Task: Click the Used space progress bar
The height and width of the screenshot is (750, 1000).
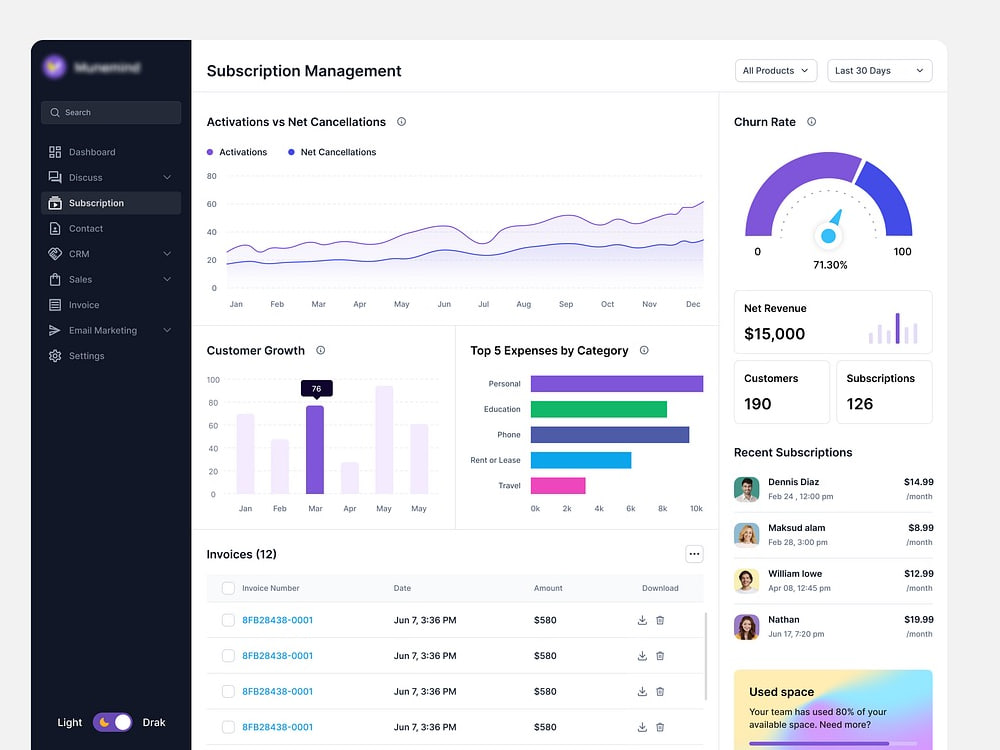Action: point(833,744)
